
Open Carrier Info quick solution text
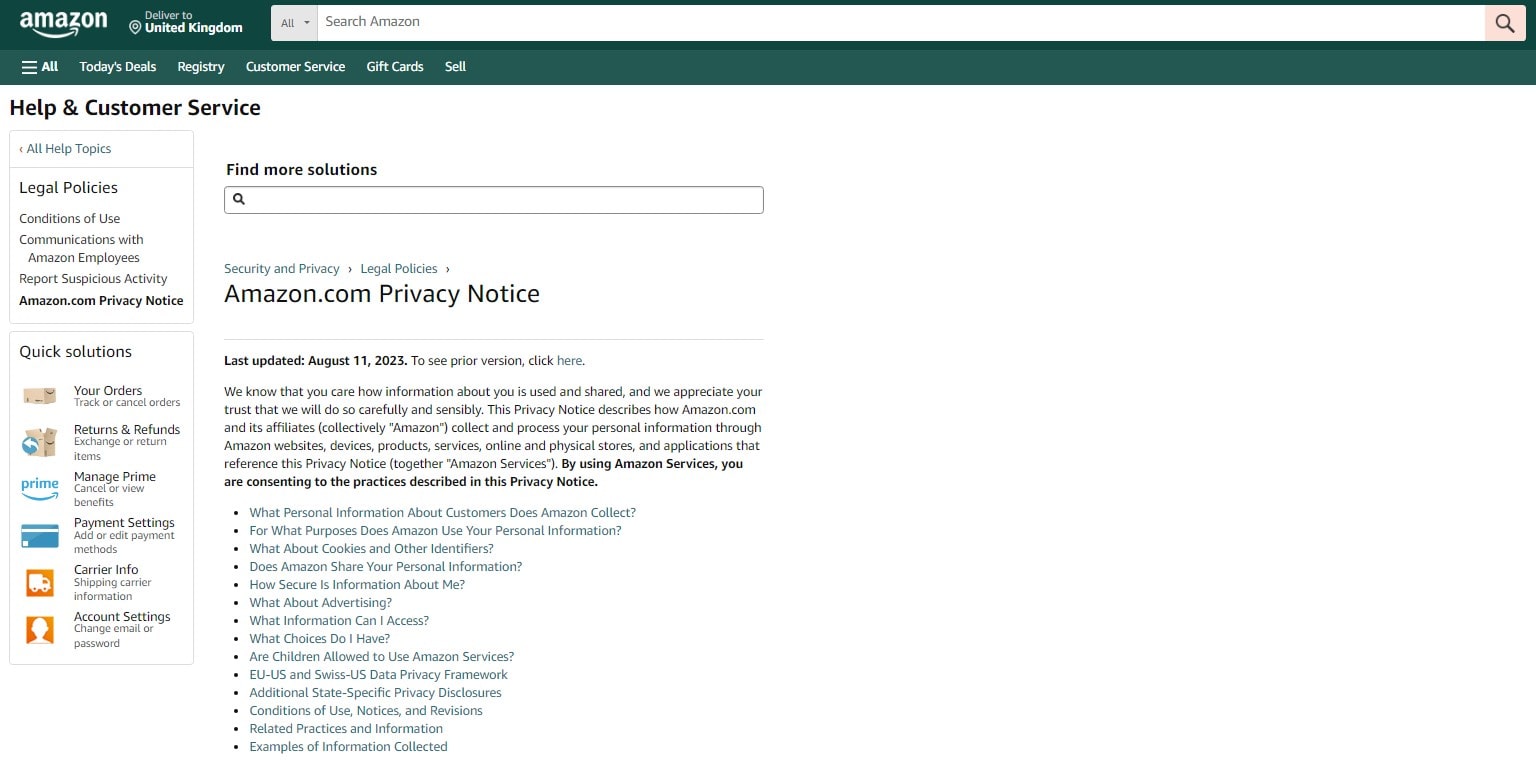(x=106, y=570)
